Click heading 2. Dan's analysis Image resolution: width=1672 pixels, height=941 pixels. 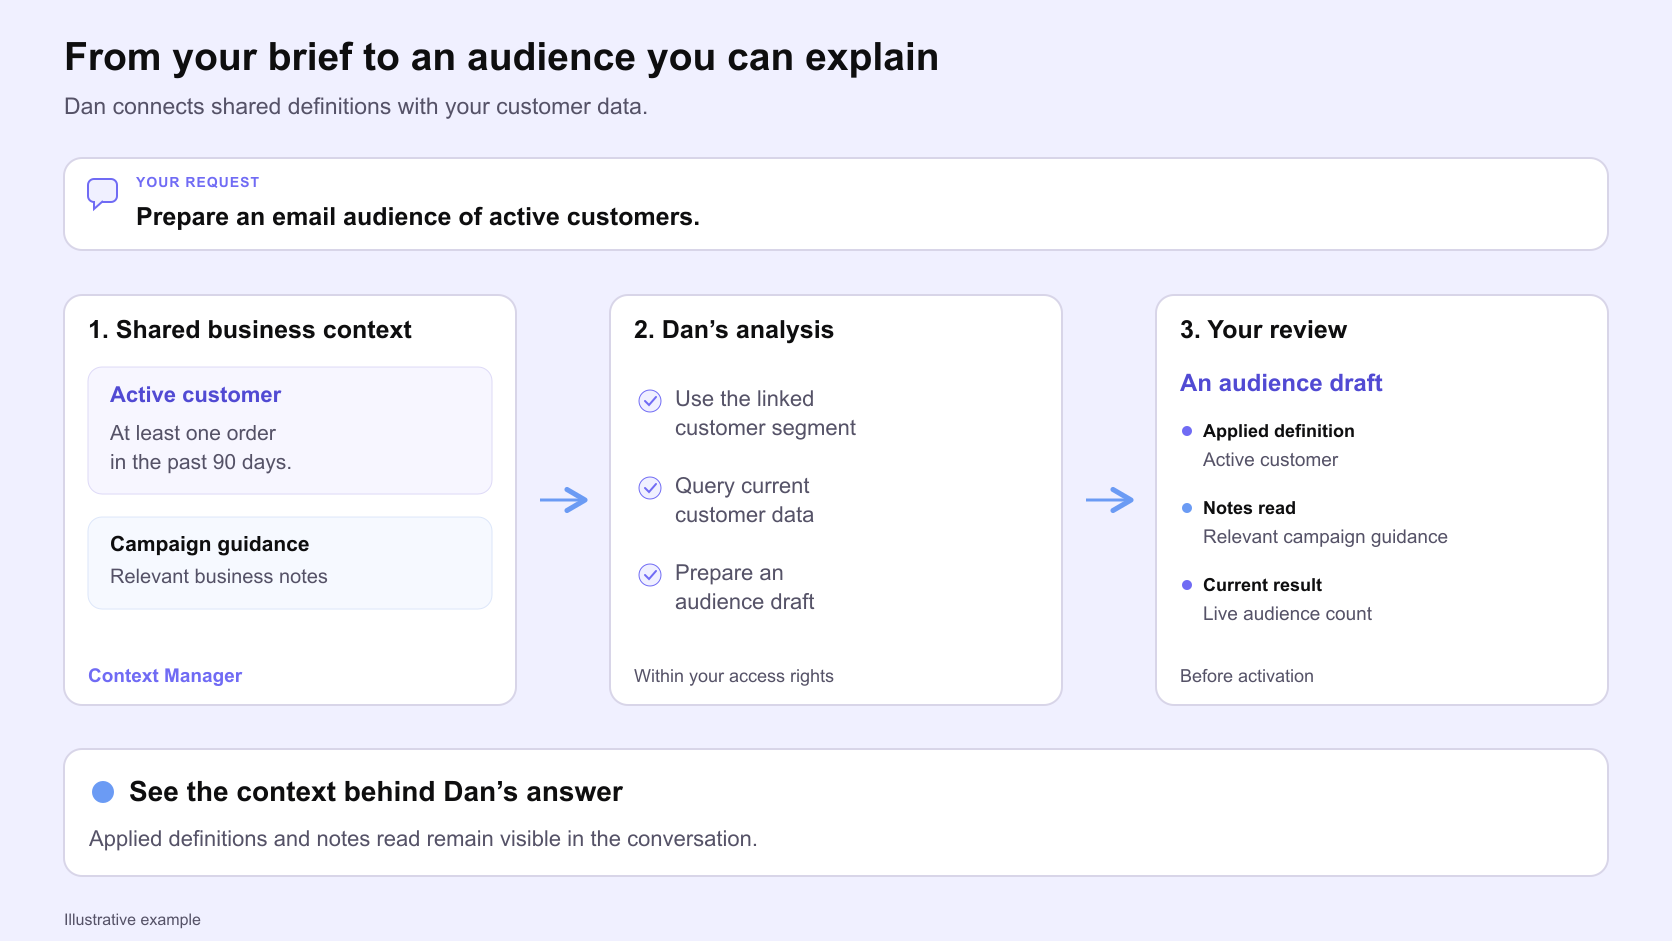pyautogui.click(x=734, y=330)
